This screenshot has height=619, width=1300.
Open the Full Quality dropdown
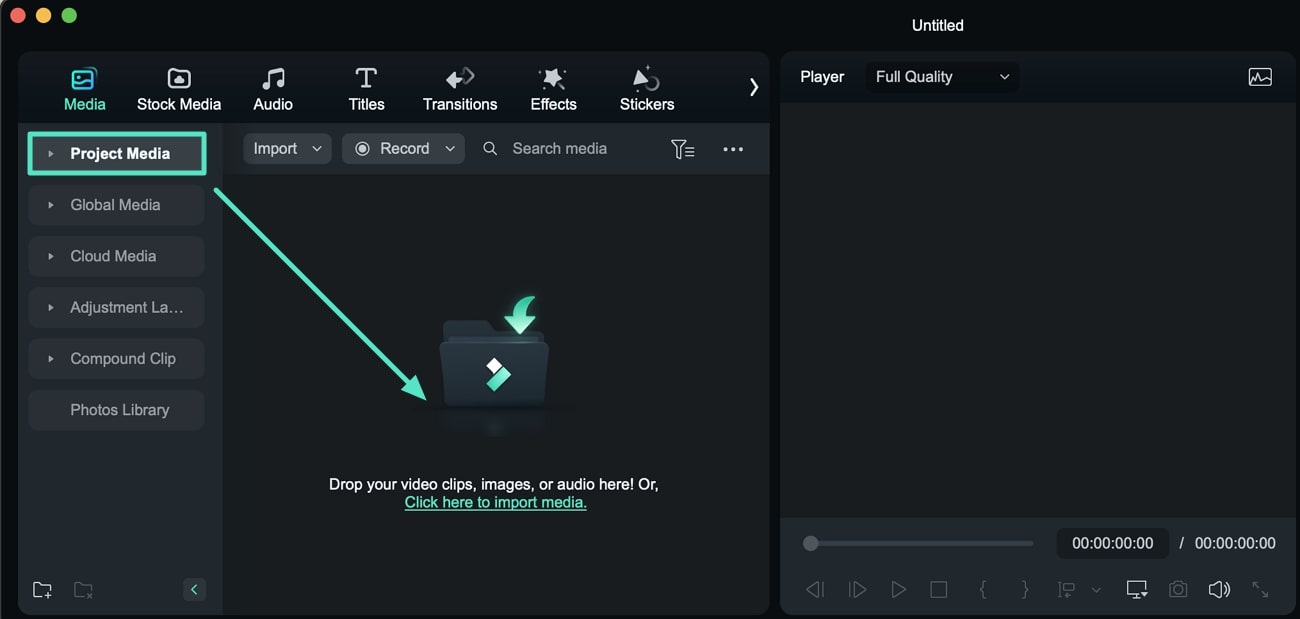tap(942, 77)
